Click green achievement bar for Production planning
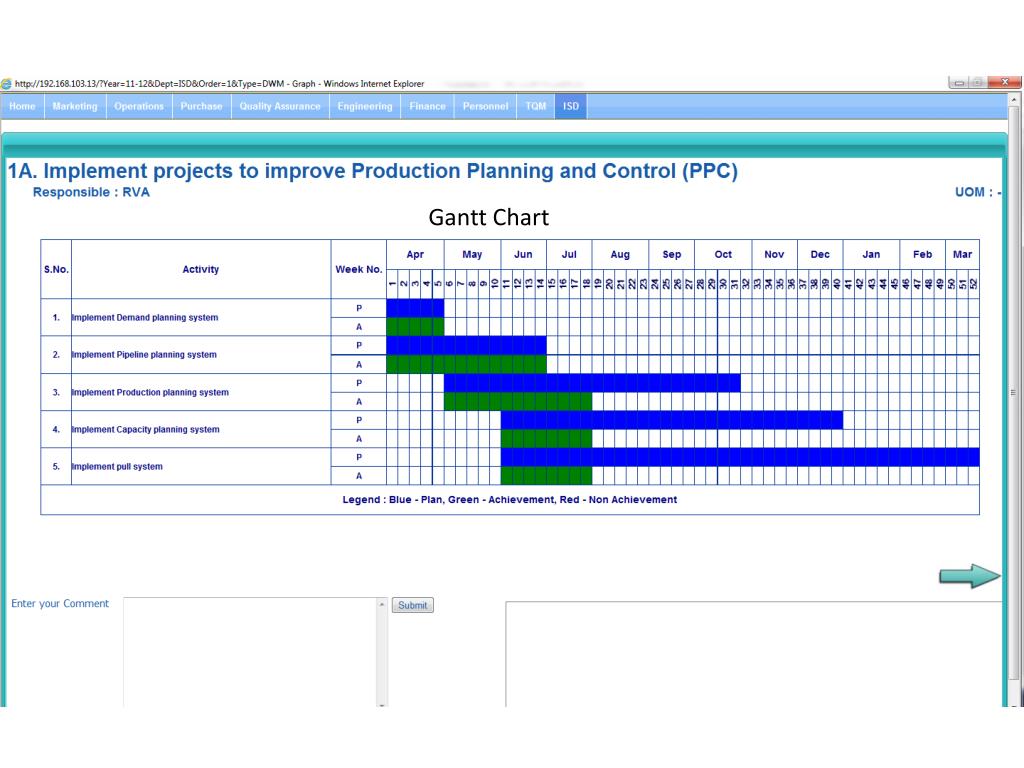Screen dimensions: 1024x768 click(518, 401)
